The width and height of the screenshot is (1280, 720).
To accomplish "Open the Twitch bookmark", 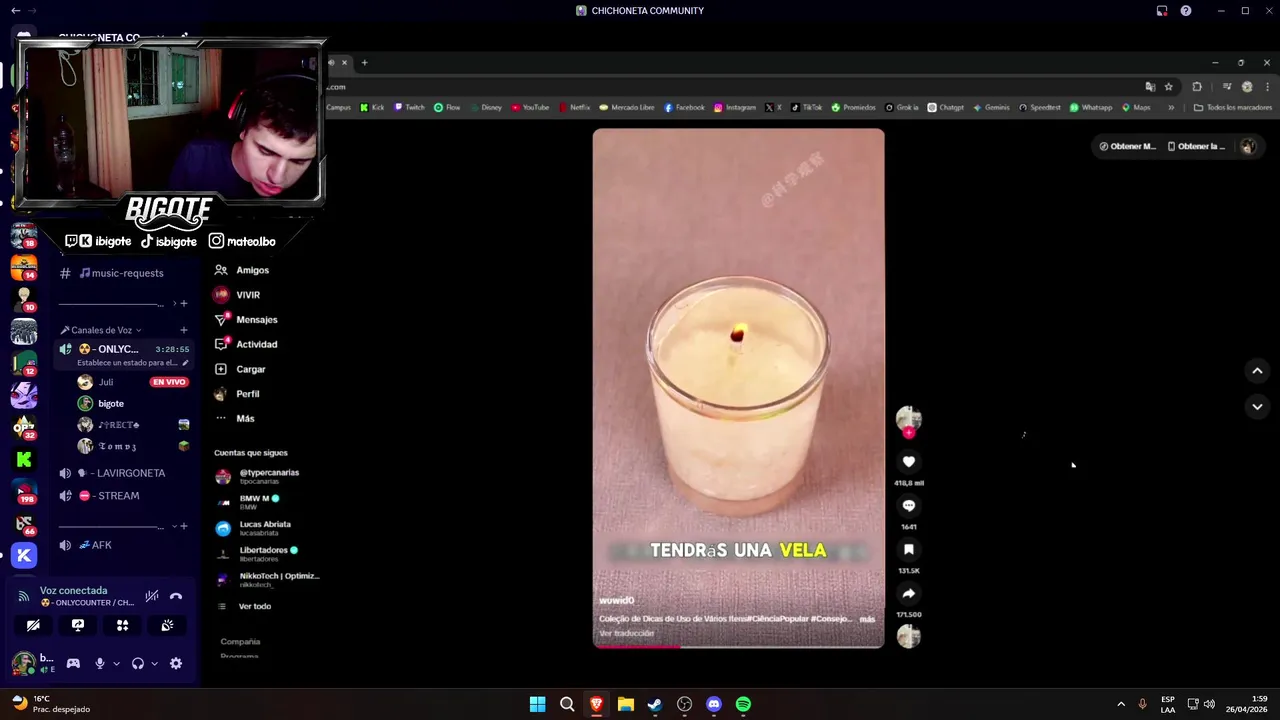I will point(410,107).
